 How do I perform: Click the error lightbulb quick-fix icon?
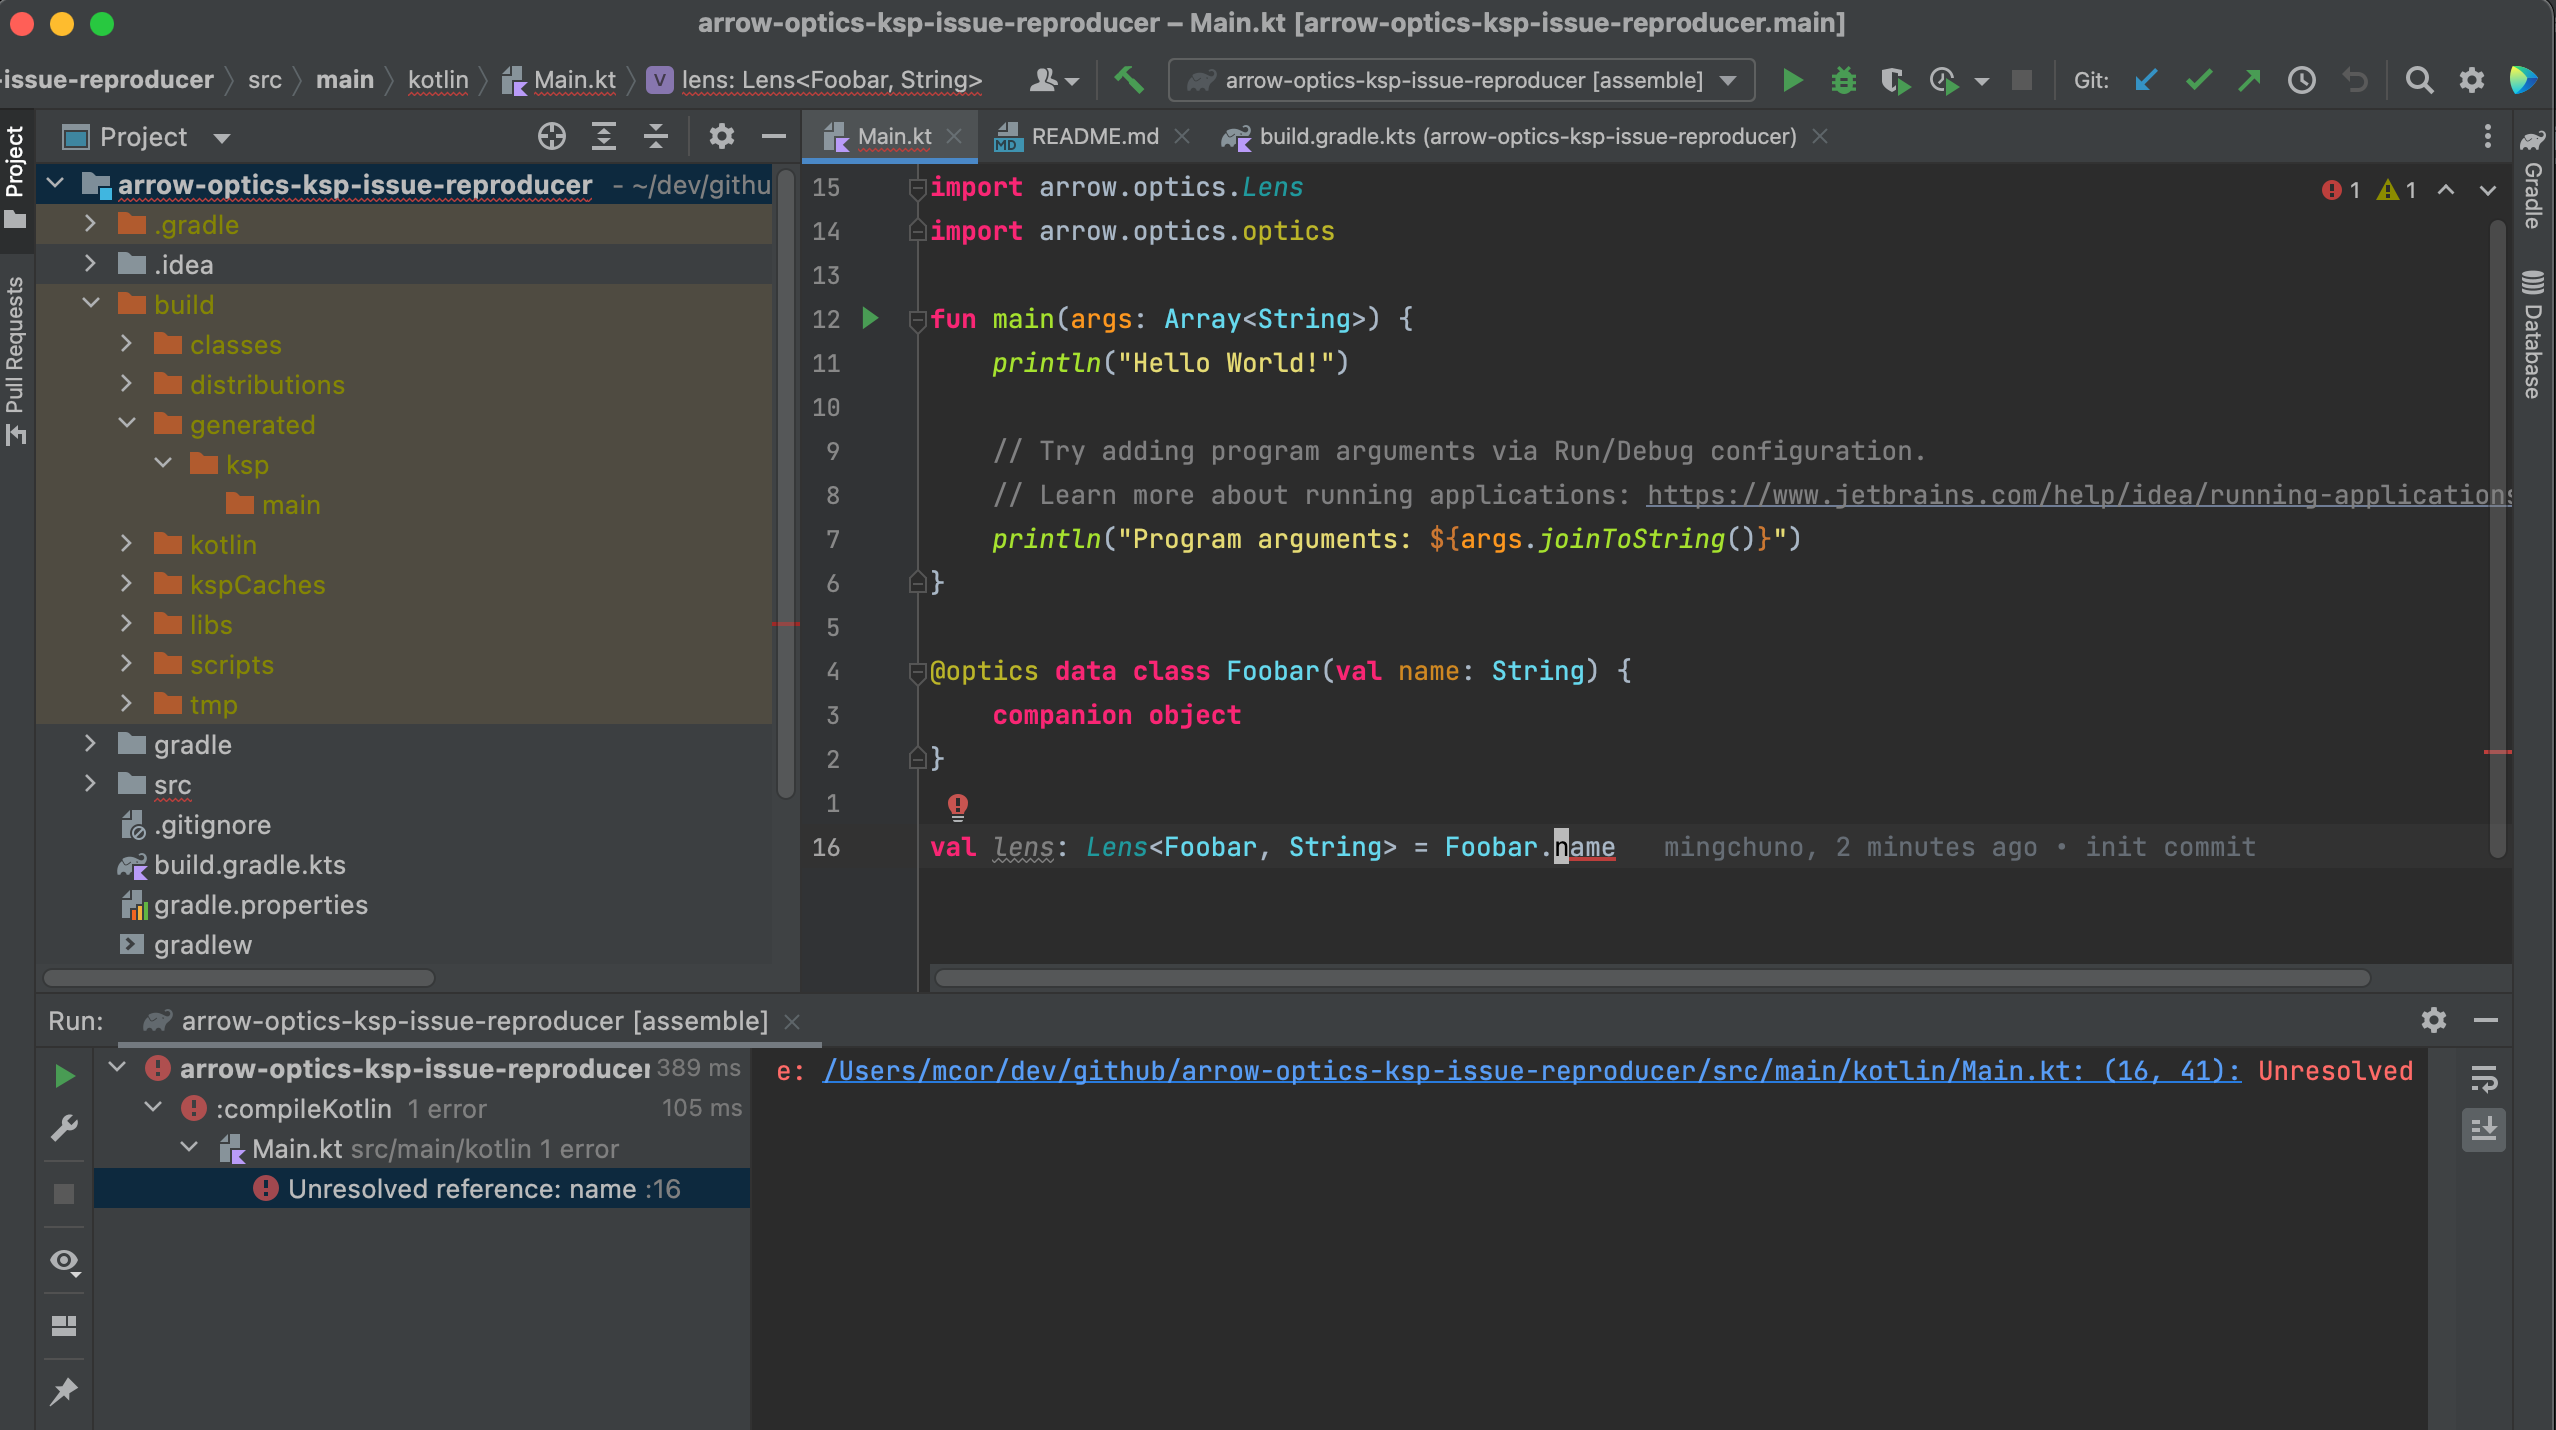[957, 805]
